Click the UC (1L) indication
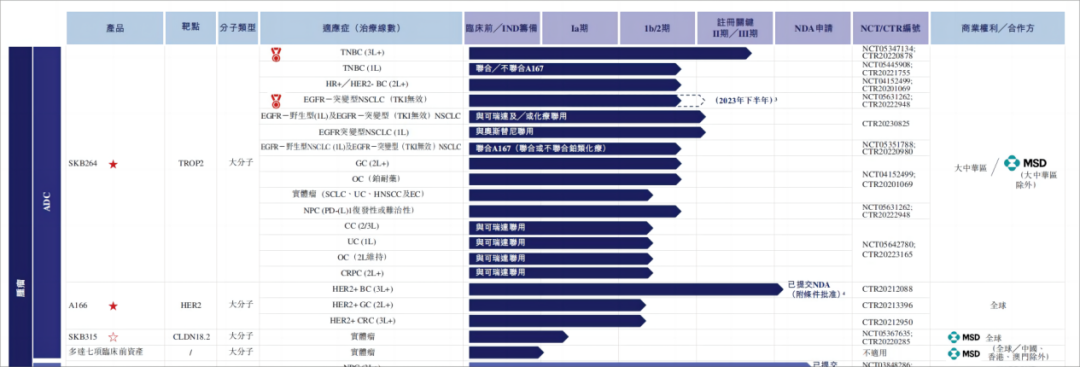This screenshot has width=1080, height=367. coord(361,242)
